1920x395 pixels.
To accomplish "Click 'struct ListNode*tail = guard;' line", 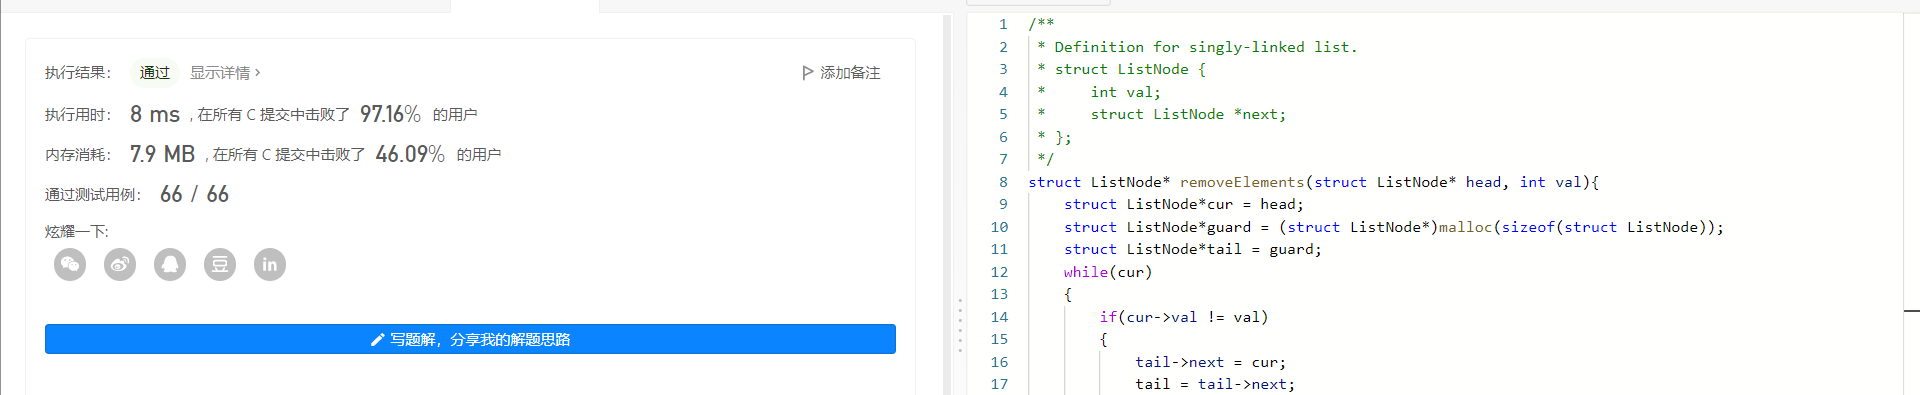I will point(1193,249).
